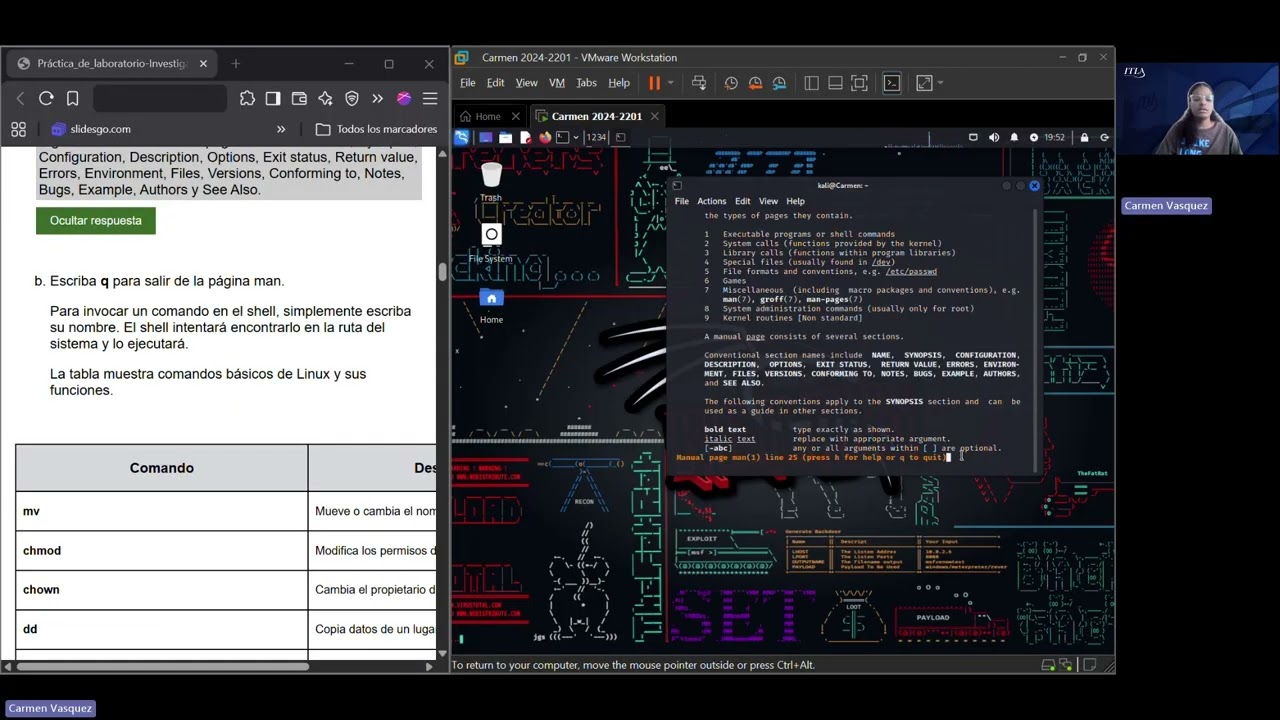Expand power options dropdown arrow

tap(670, 83)
